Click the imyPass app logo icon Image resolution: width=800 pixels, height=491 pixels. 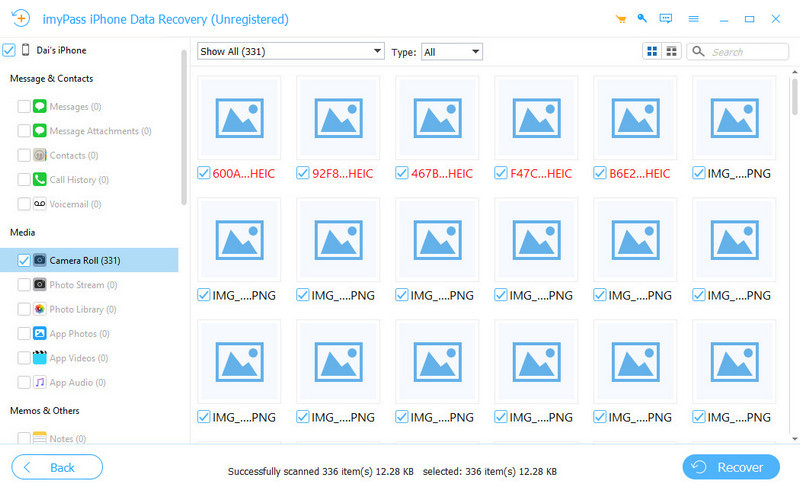pyautogui.click(x=20, y=18)
